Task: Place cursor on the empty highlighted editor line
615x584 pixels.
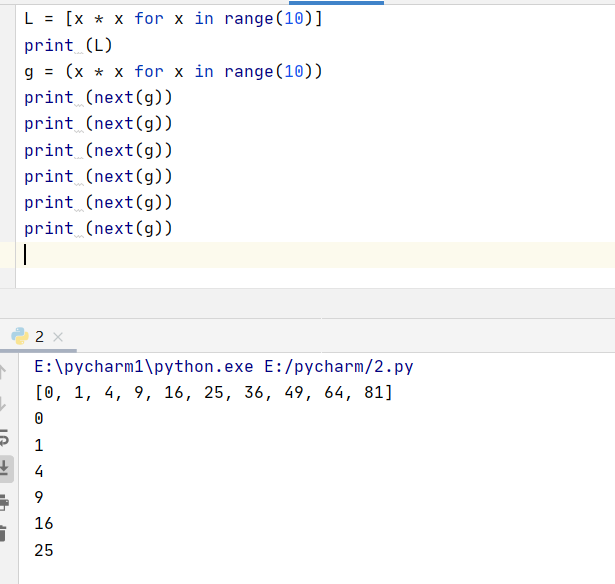Action: 315,255
